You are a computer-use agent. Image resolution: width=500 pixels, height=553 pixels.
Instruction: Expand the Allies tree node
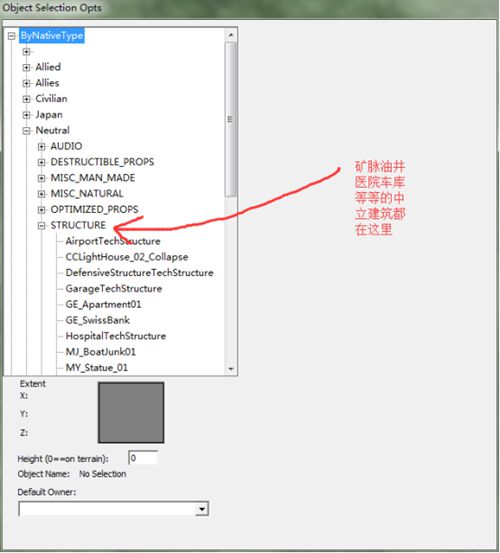pyautogui.click(x=26, y=83)
